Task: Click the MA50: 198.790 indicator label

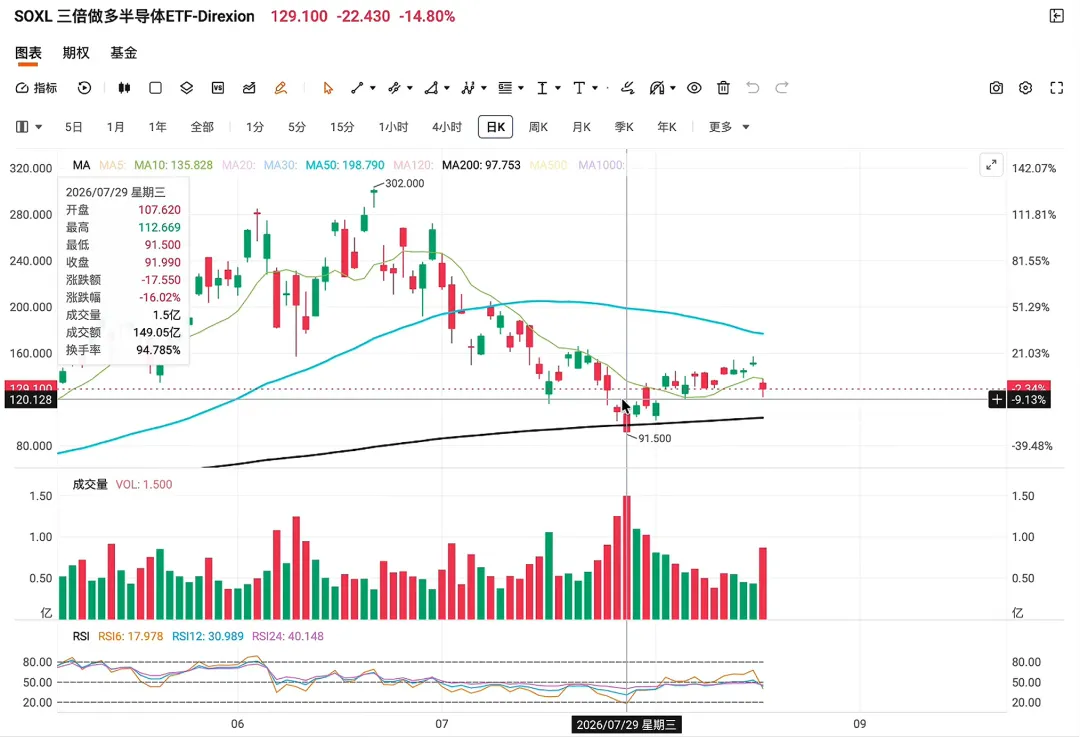Action: pyautogui.click(x=345, y=165)
